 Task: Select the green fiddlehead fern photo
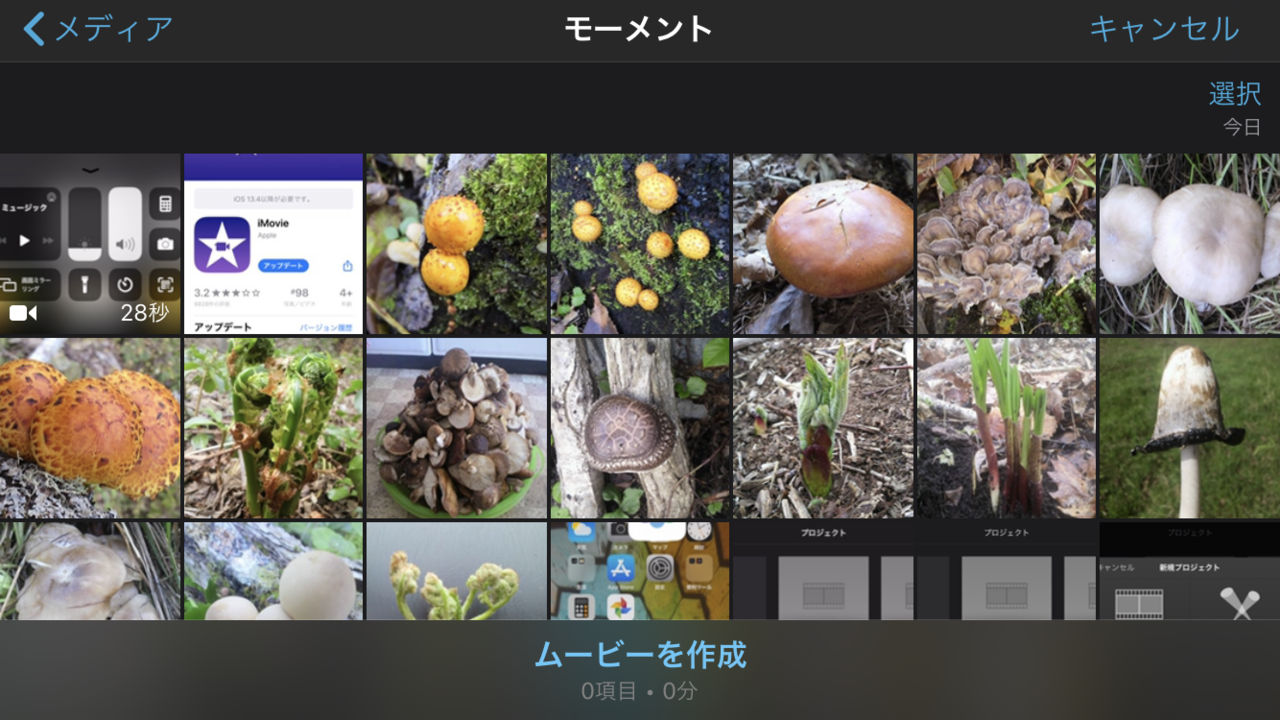[273, 428]
